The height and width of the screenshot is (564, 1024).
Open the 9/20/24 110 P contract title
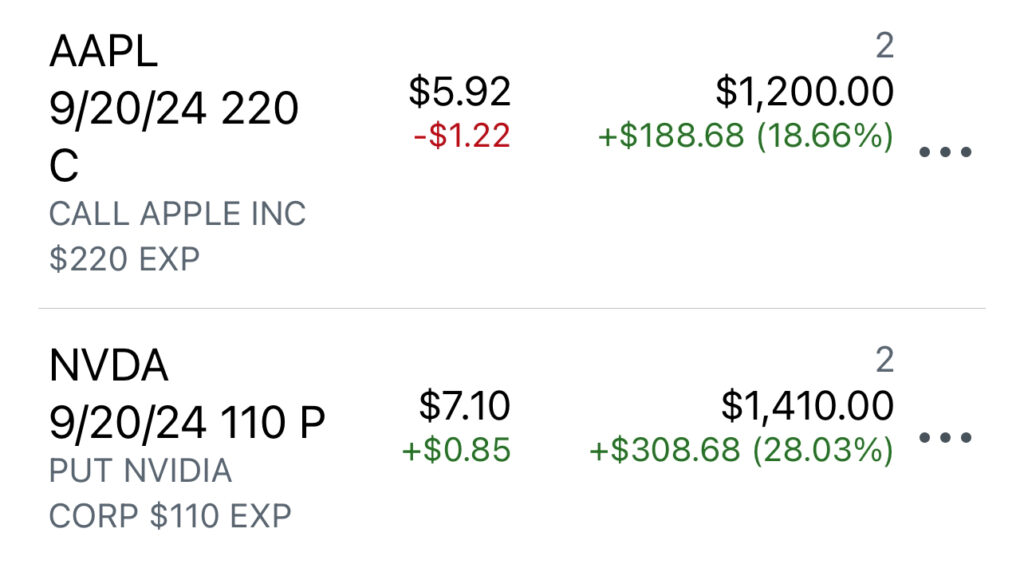tap(187, 422)
